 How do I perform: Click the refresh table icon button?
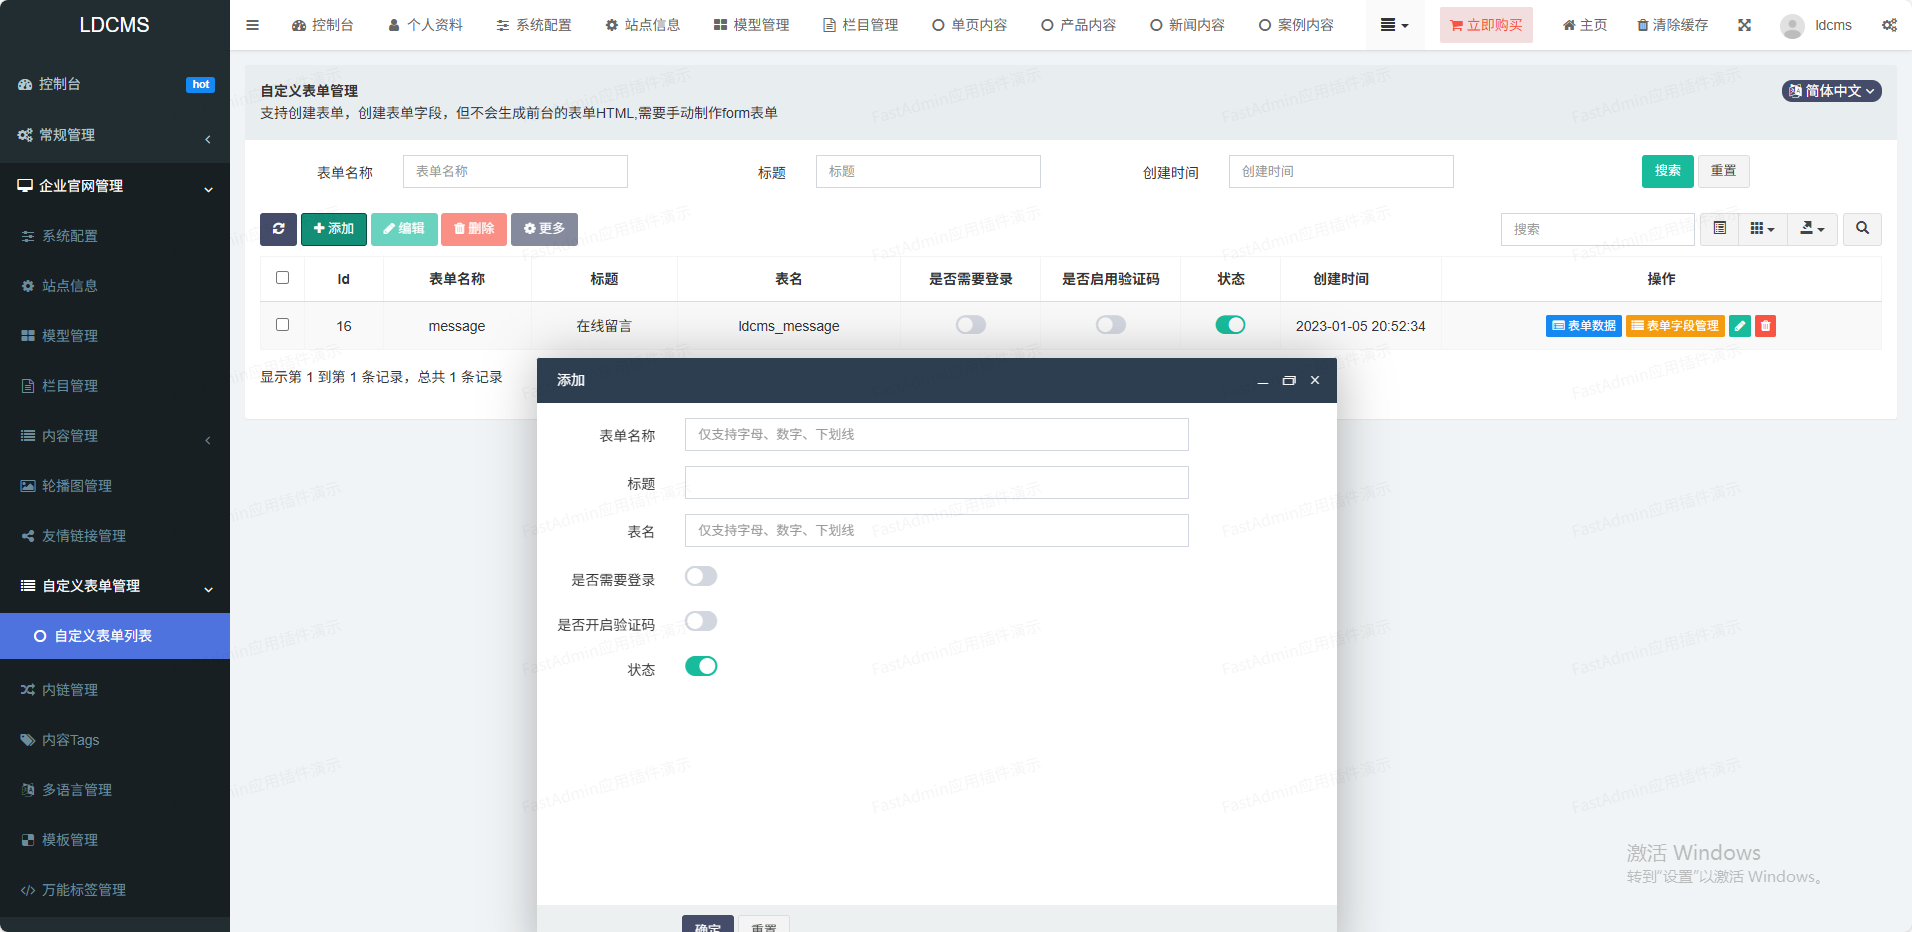278,229
